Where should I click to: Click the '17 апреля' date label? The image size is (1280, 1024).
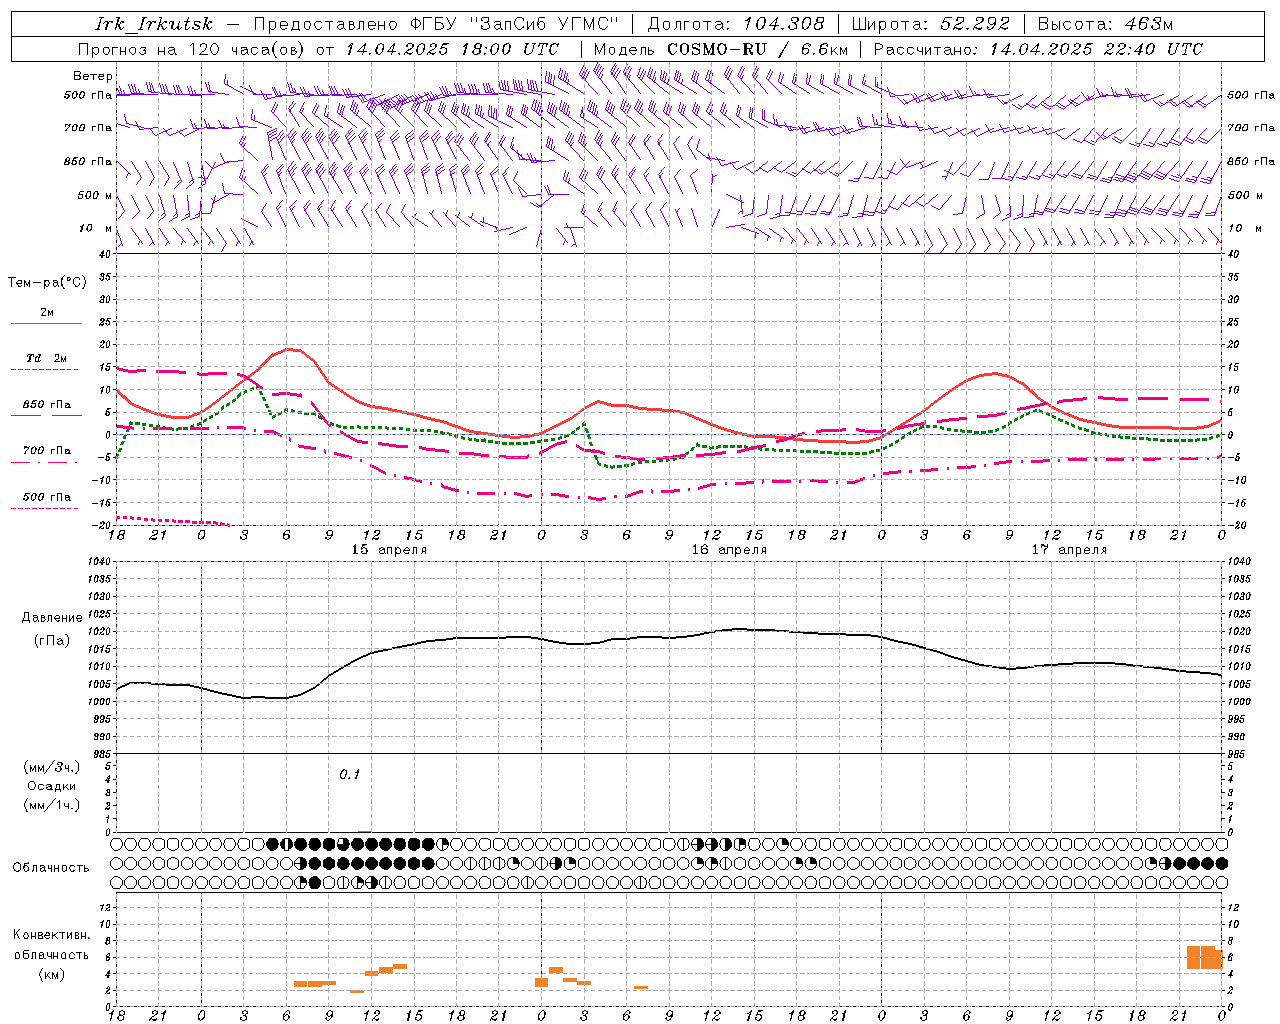pos(1070,550)
